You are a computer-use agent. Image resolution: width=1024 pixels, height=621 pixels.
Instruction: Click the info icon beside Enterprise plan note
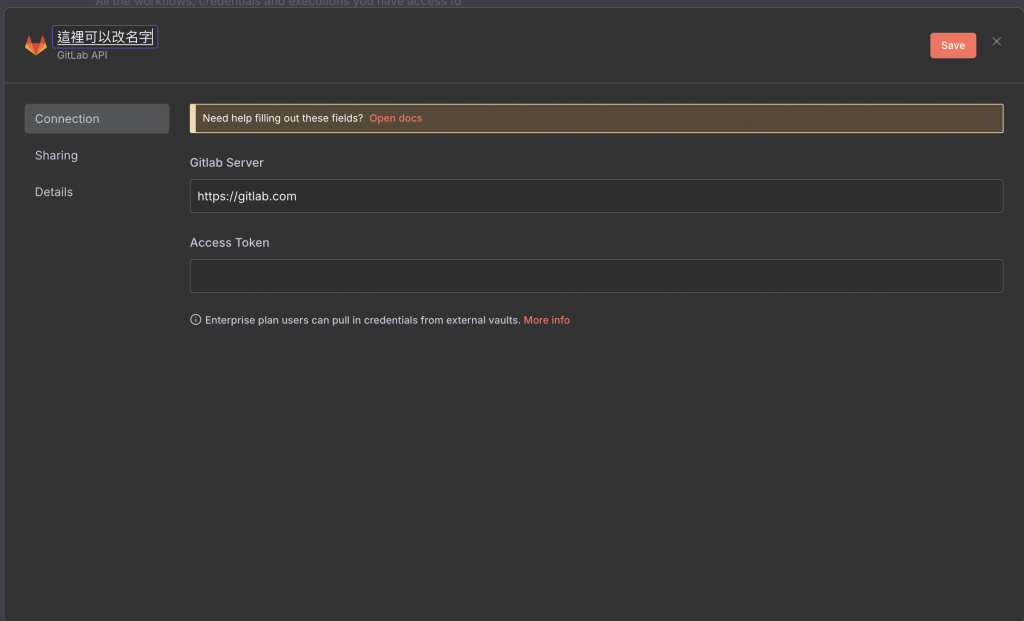point(195,319)
